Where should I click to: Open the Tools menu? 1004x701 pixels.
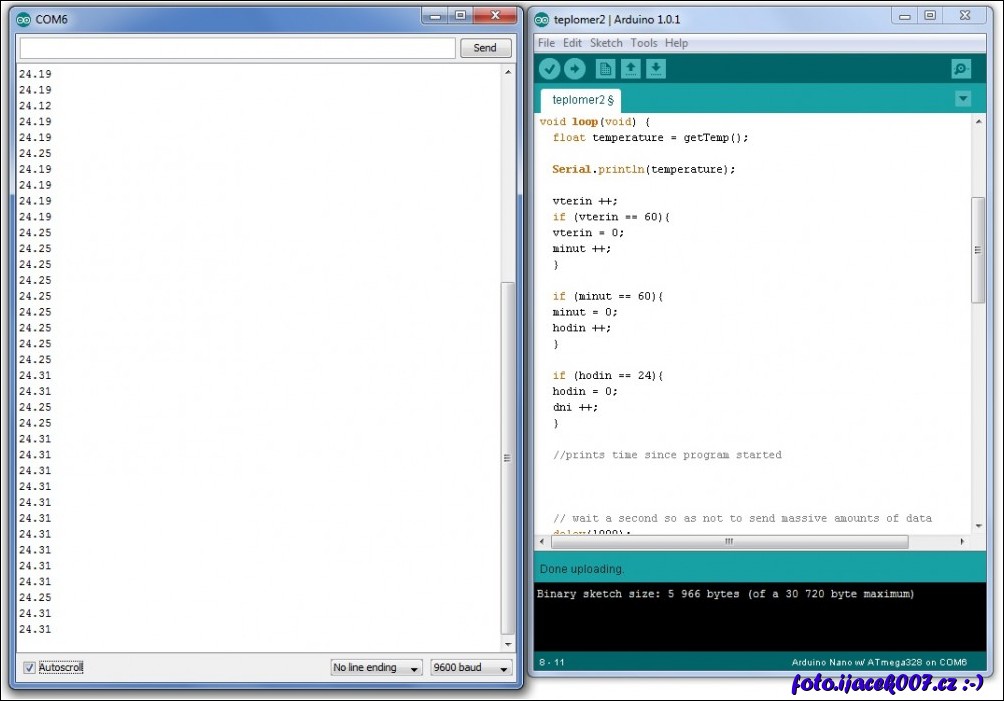(x=644, y=43)
